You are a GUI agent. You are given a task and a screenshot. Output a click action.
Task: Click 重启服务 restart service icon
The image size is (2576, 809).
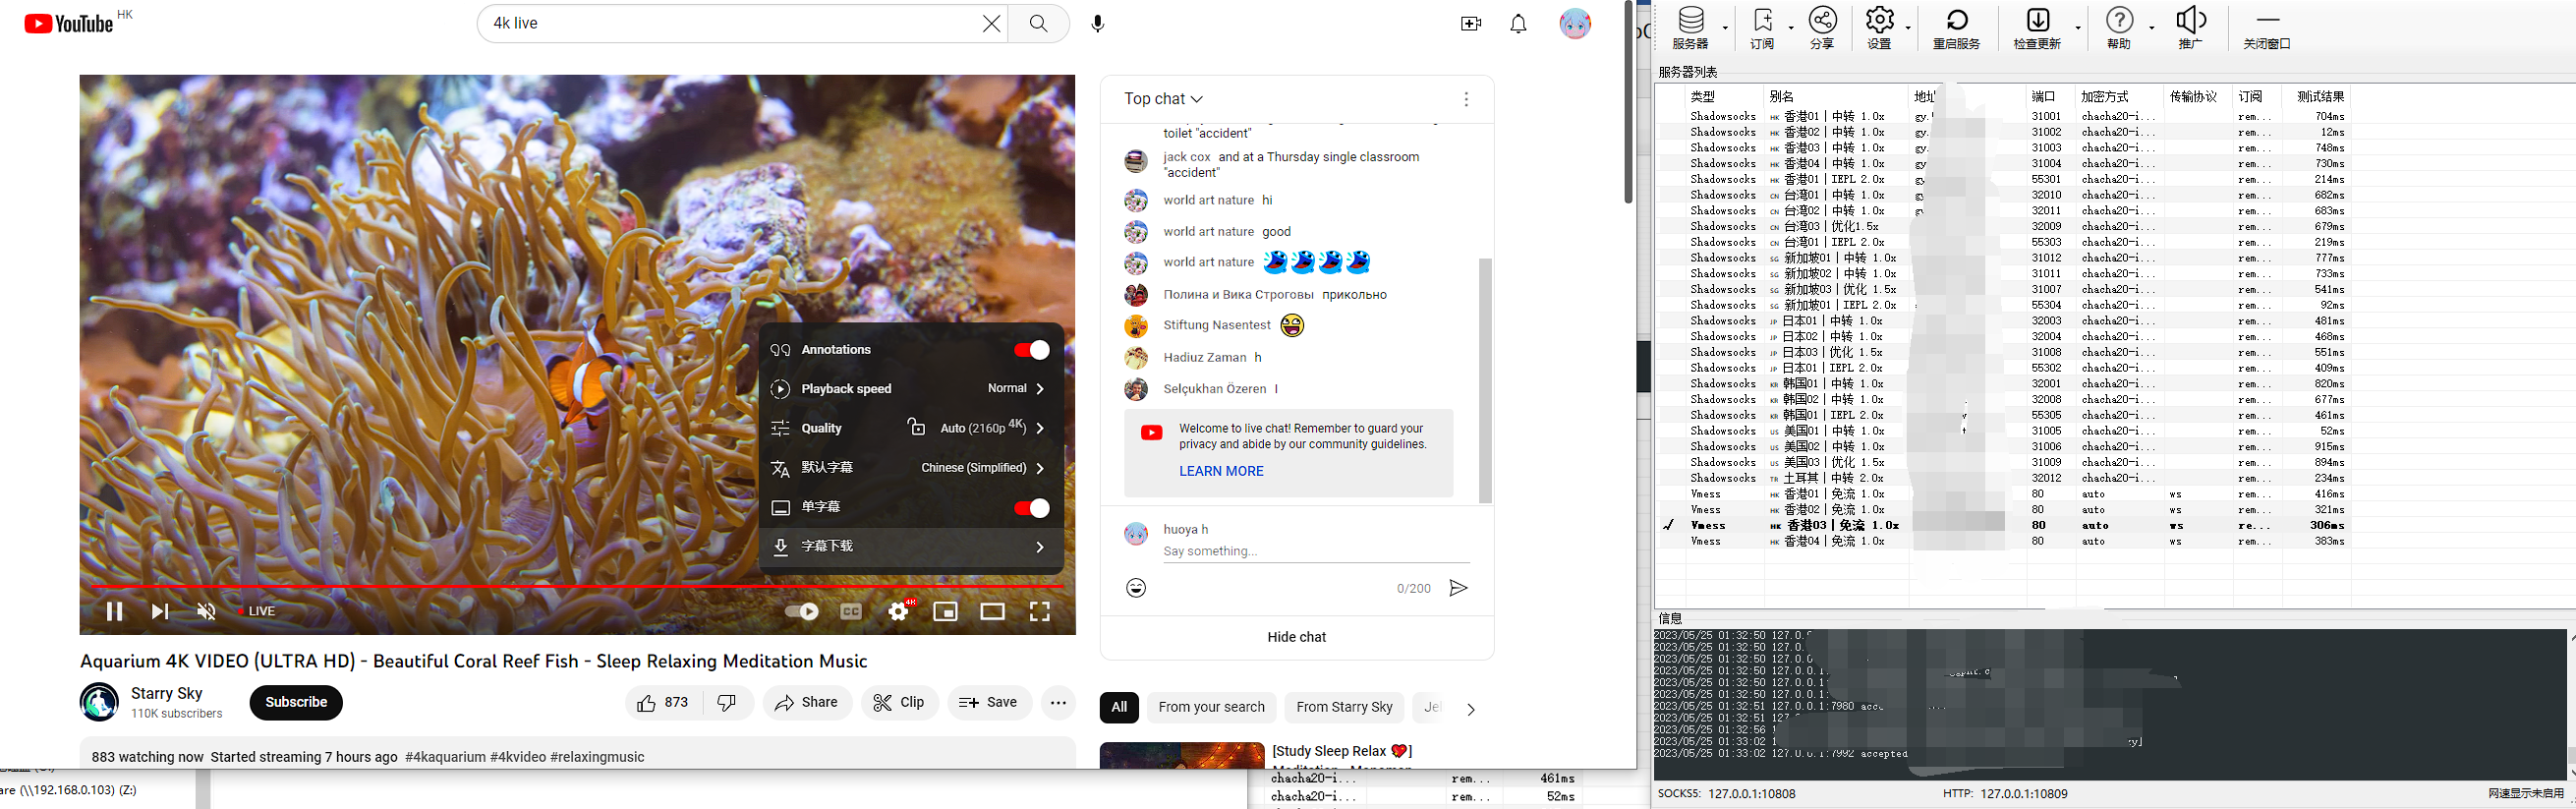point(1957,27)
